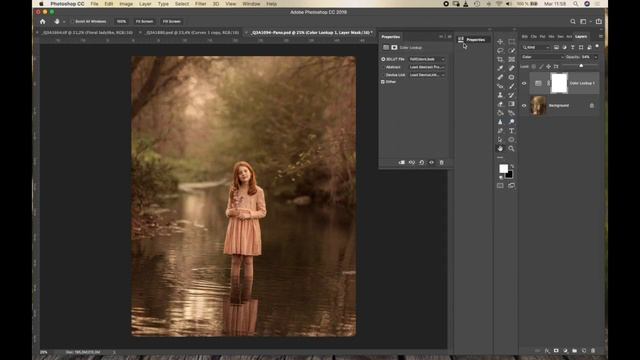Screen dimensions: 640x360
Task: Open Load DeviceLink Profile dropdown
Action: pos(427,75)
